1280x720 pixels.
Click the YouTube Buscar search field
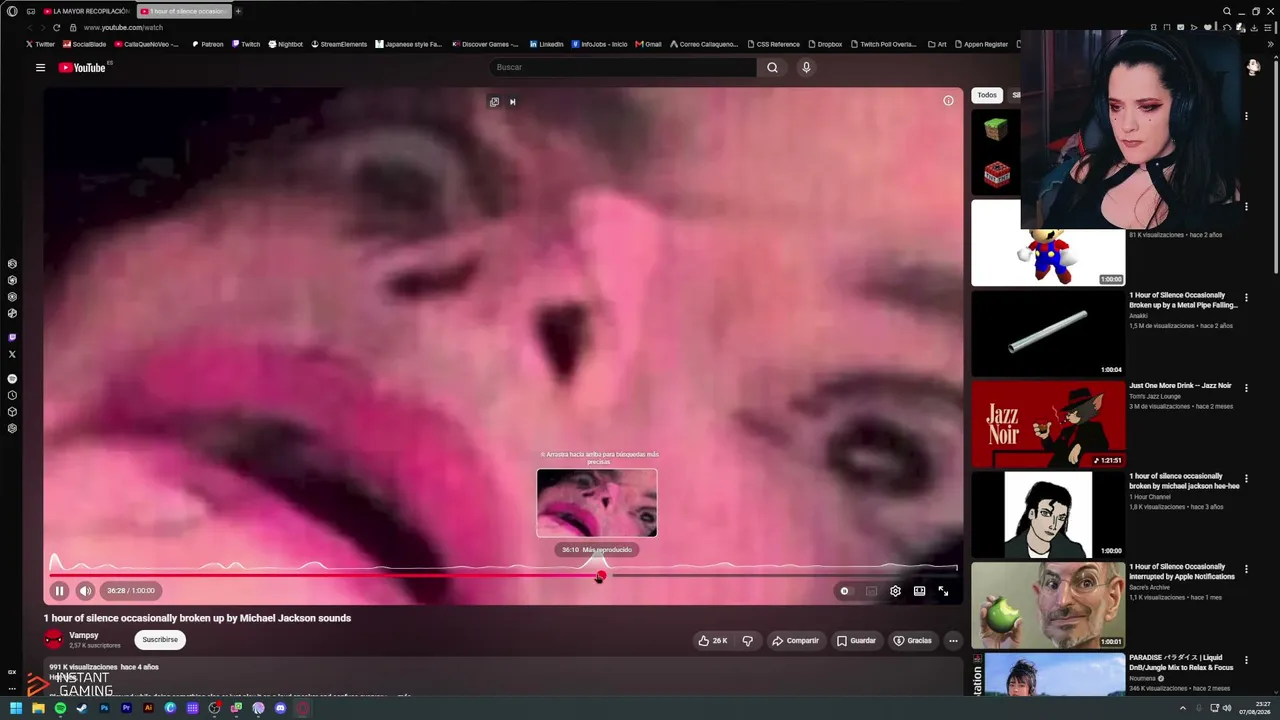point(623,67)
